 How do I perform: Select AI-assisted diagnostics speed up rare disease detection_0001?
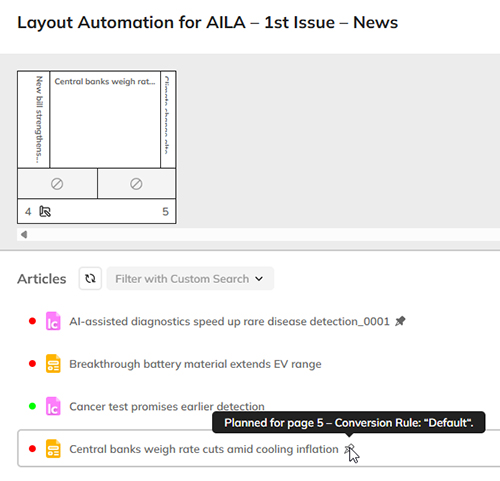[229, 321]
